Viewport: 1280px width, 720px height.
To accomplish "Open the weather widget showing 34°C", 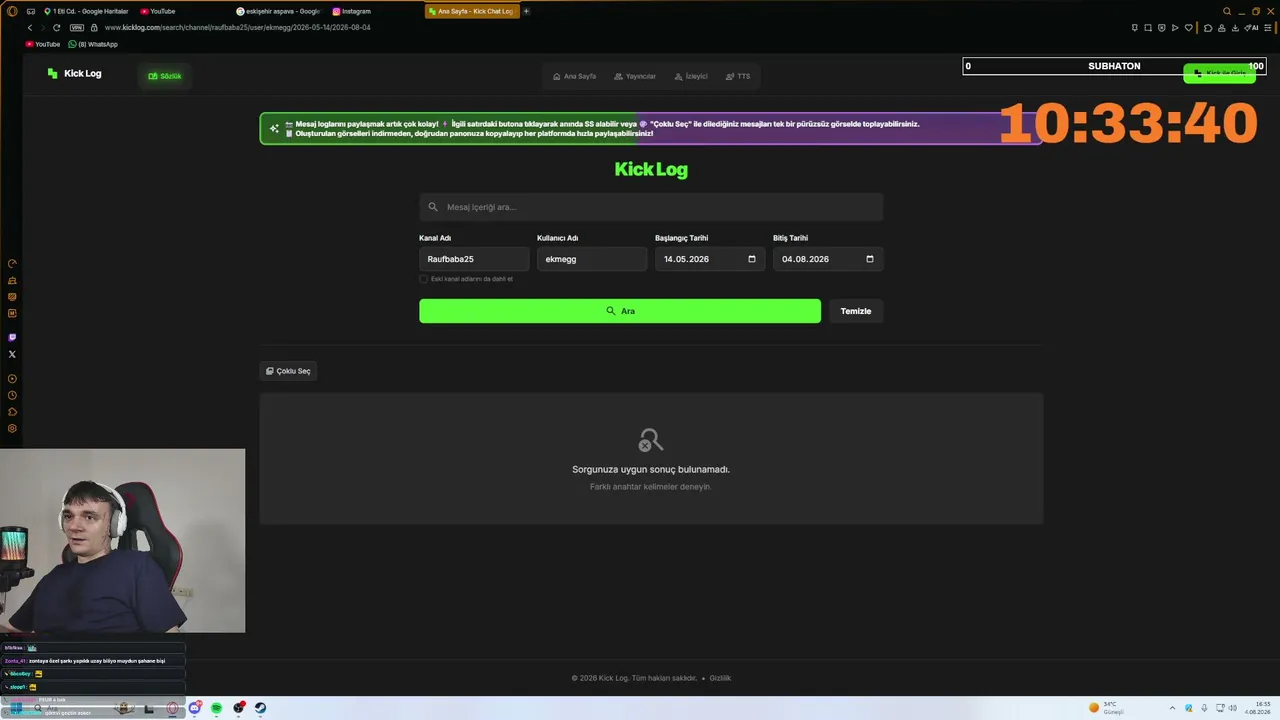I will [1108, 708].
